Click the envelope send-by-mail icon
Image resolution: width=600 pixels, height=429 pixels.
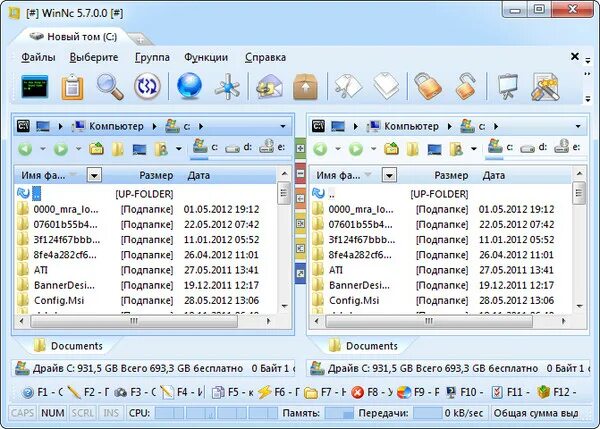click(x=269, y=87)
